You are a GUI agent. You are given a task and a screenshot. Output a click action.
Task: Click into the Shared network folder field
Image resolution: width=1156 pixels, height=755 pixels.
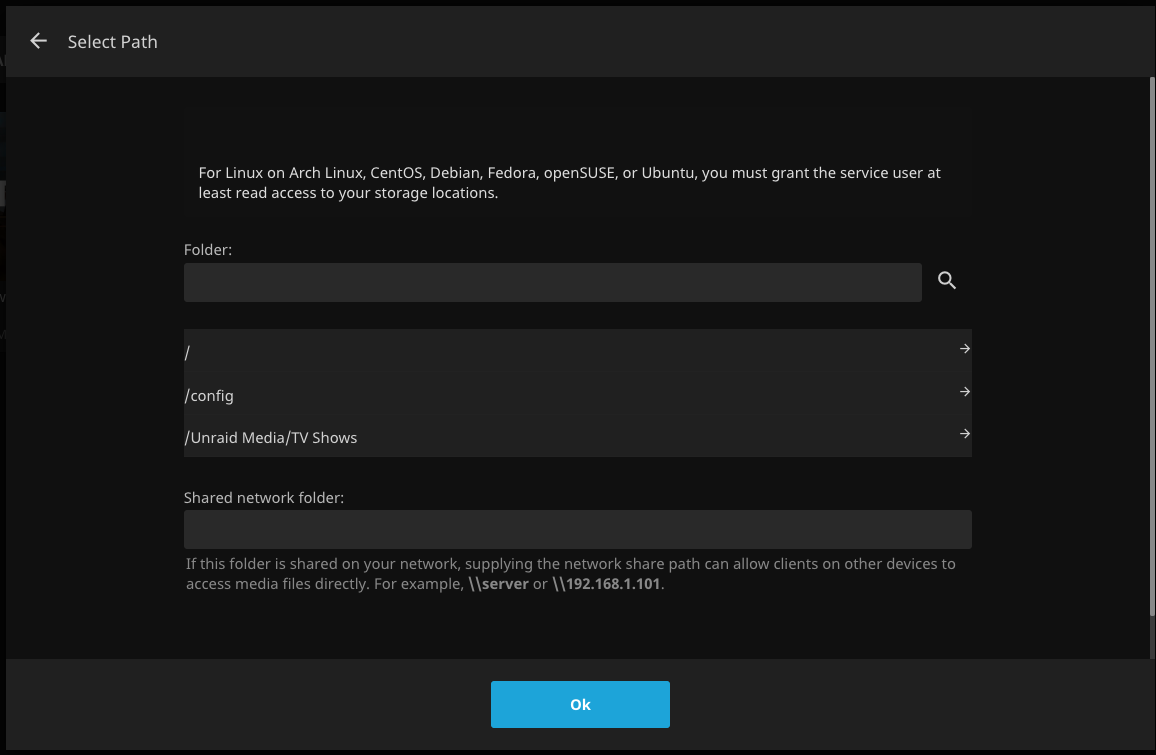(x=577, y=529)
